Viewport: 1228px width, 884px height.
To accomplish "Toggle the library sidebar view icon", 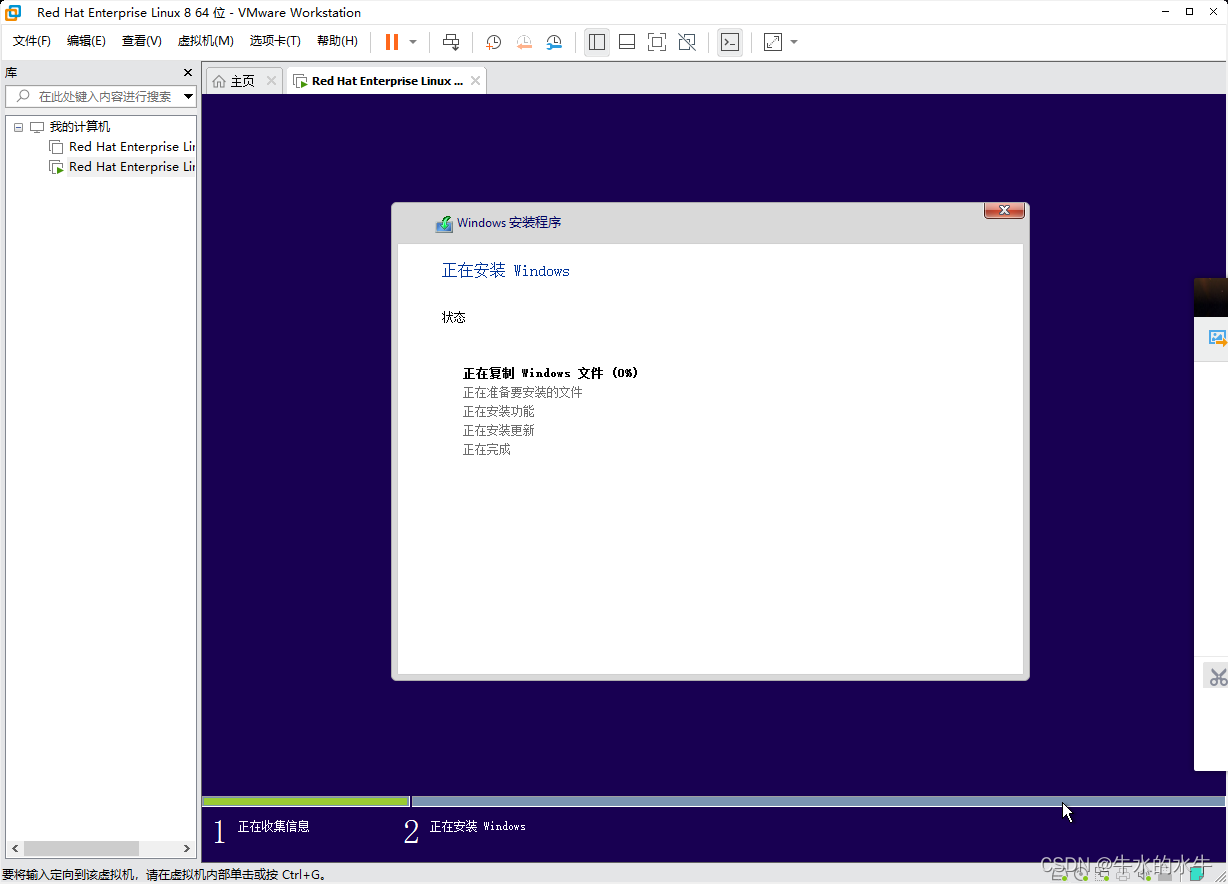I will click(597, 42).
